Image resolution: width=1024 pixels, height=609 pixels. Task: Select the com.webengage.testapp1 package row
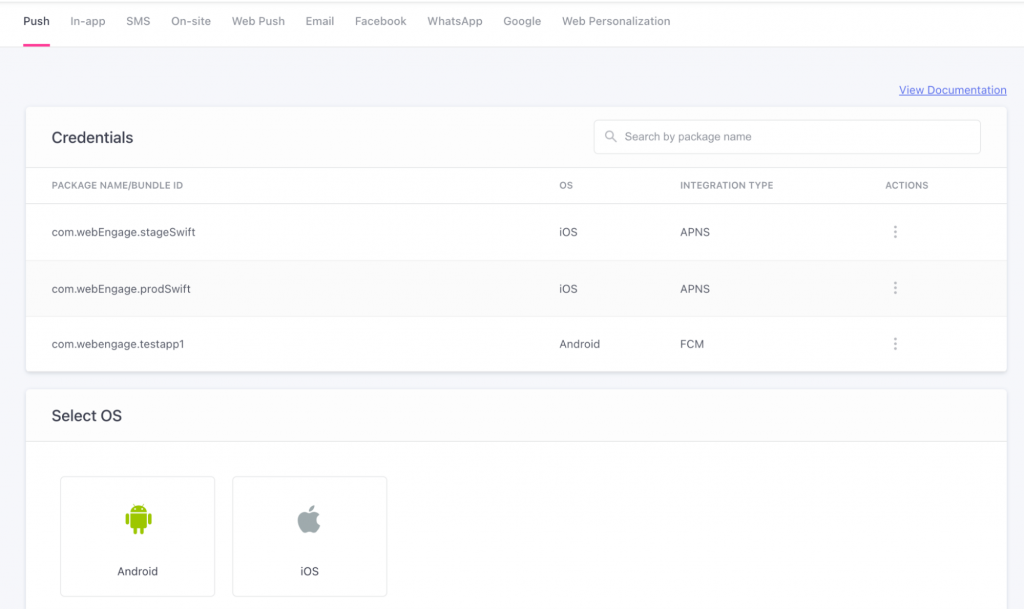(x=118, y=344)
